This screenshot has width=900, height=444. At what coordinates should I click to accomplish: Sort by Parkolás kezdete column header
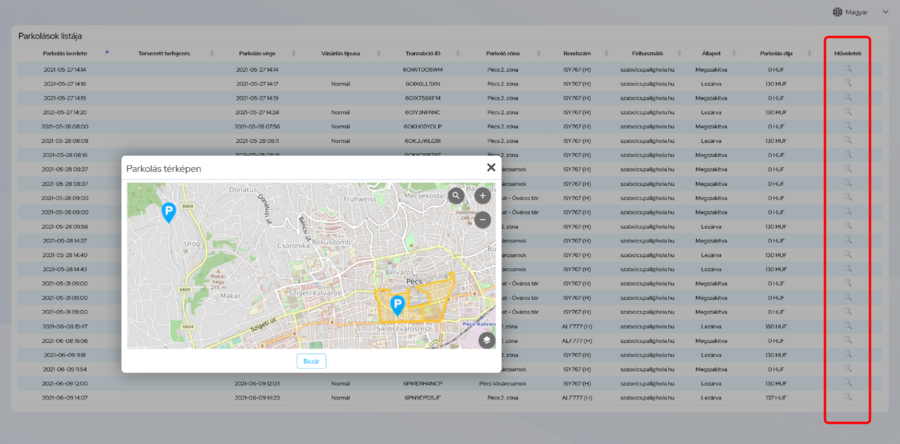(65, 52)
